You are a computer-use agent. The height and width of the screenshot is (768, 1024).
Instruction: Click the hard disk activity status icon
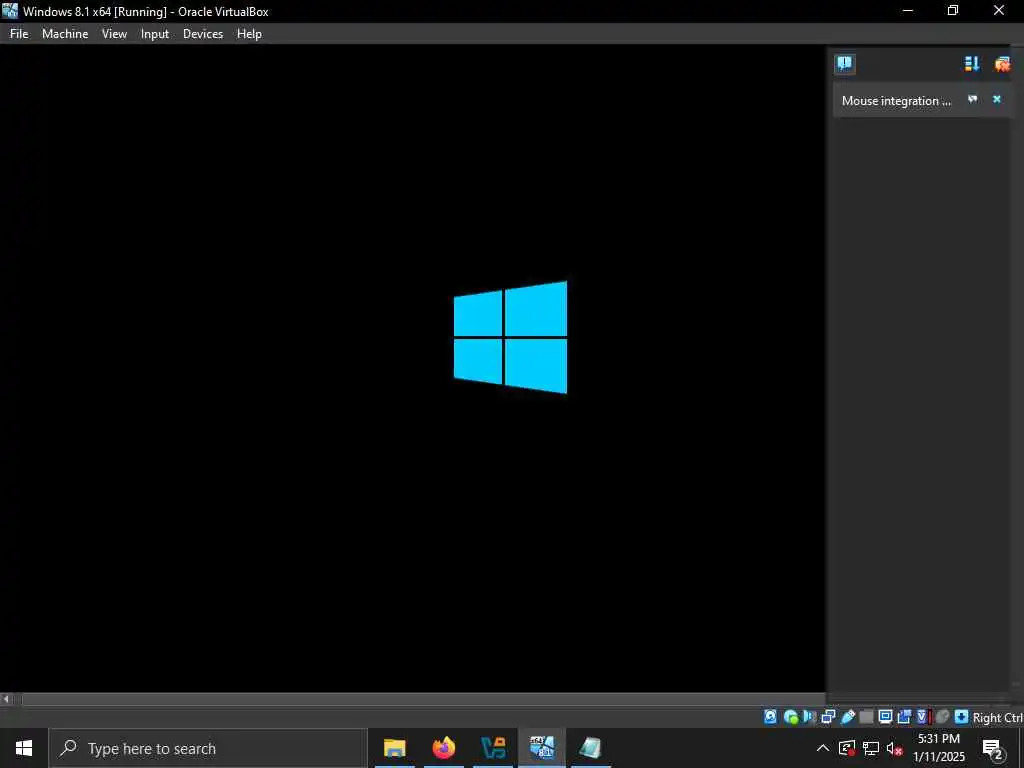[771, 717]
